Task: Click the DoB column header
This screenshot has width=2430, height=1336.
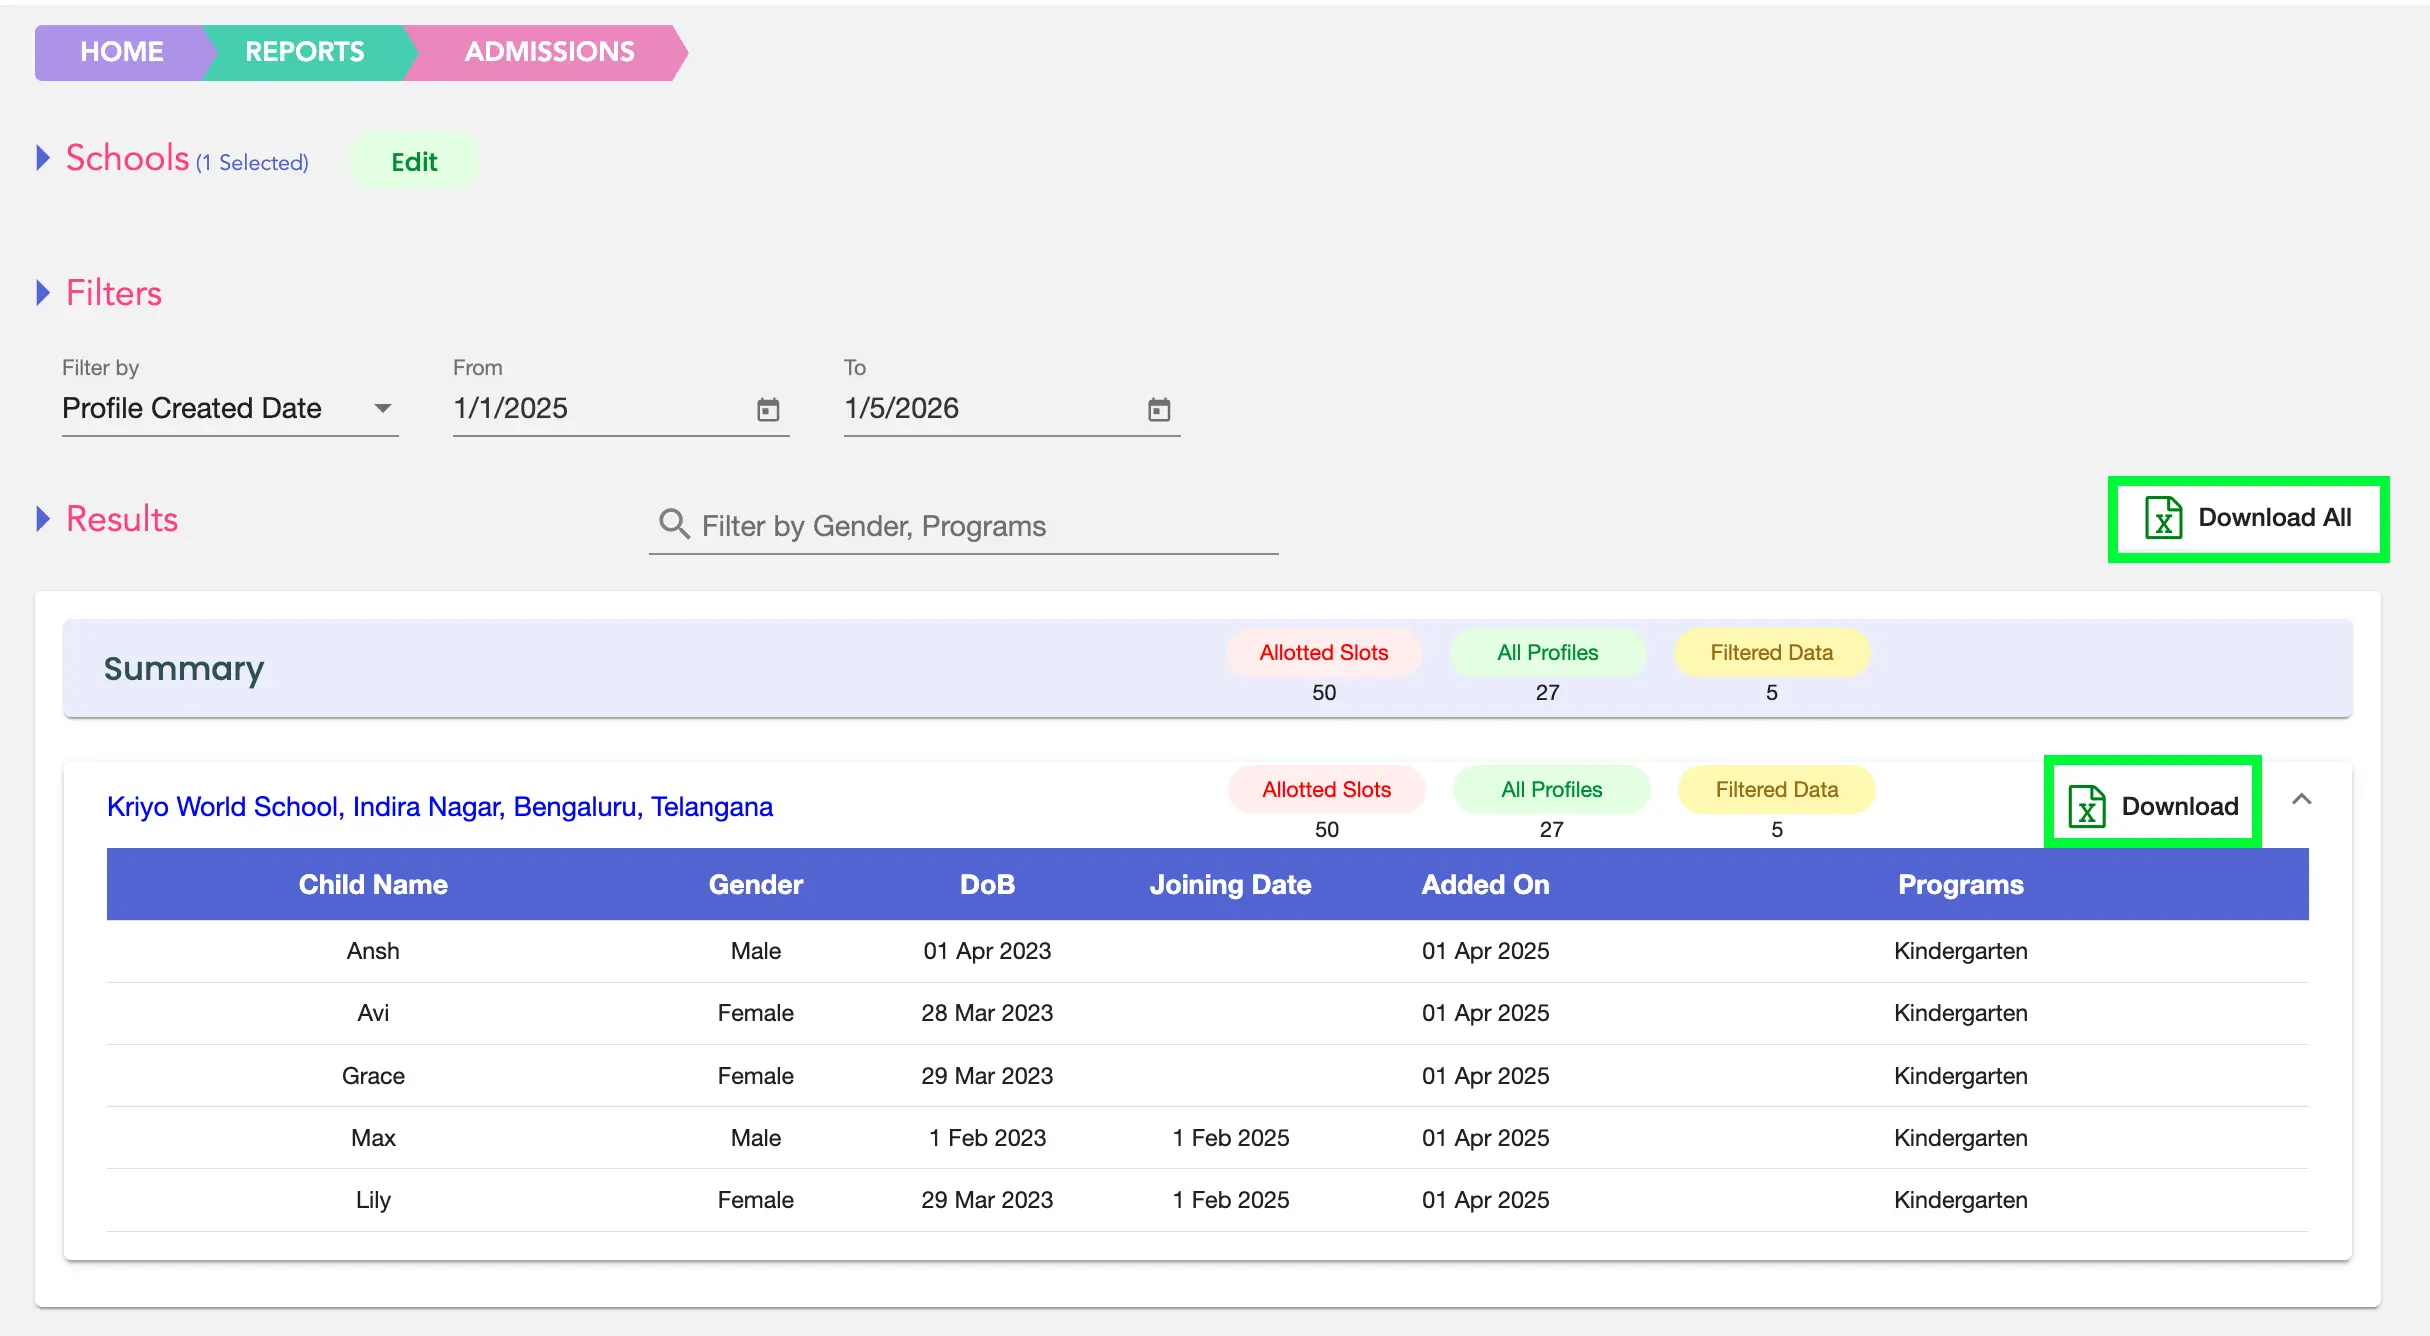Action: click(988, 885)
